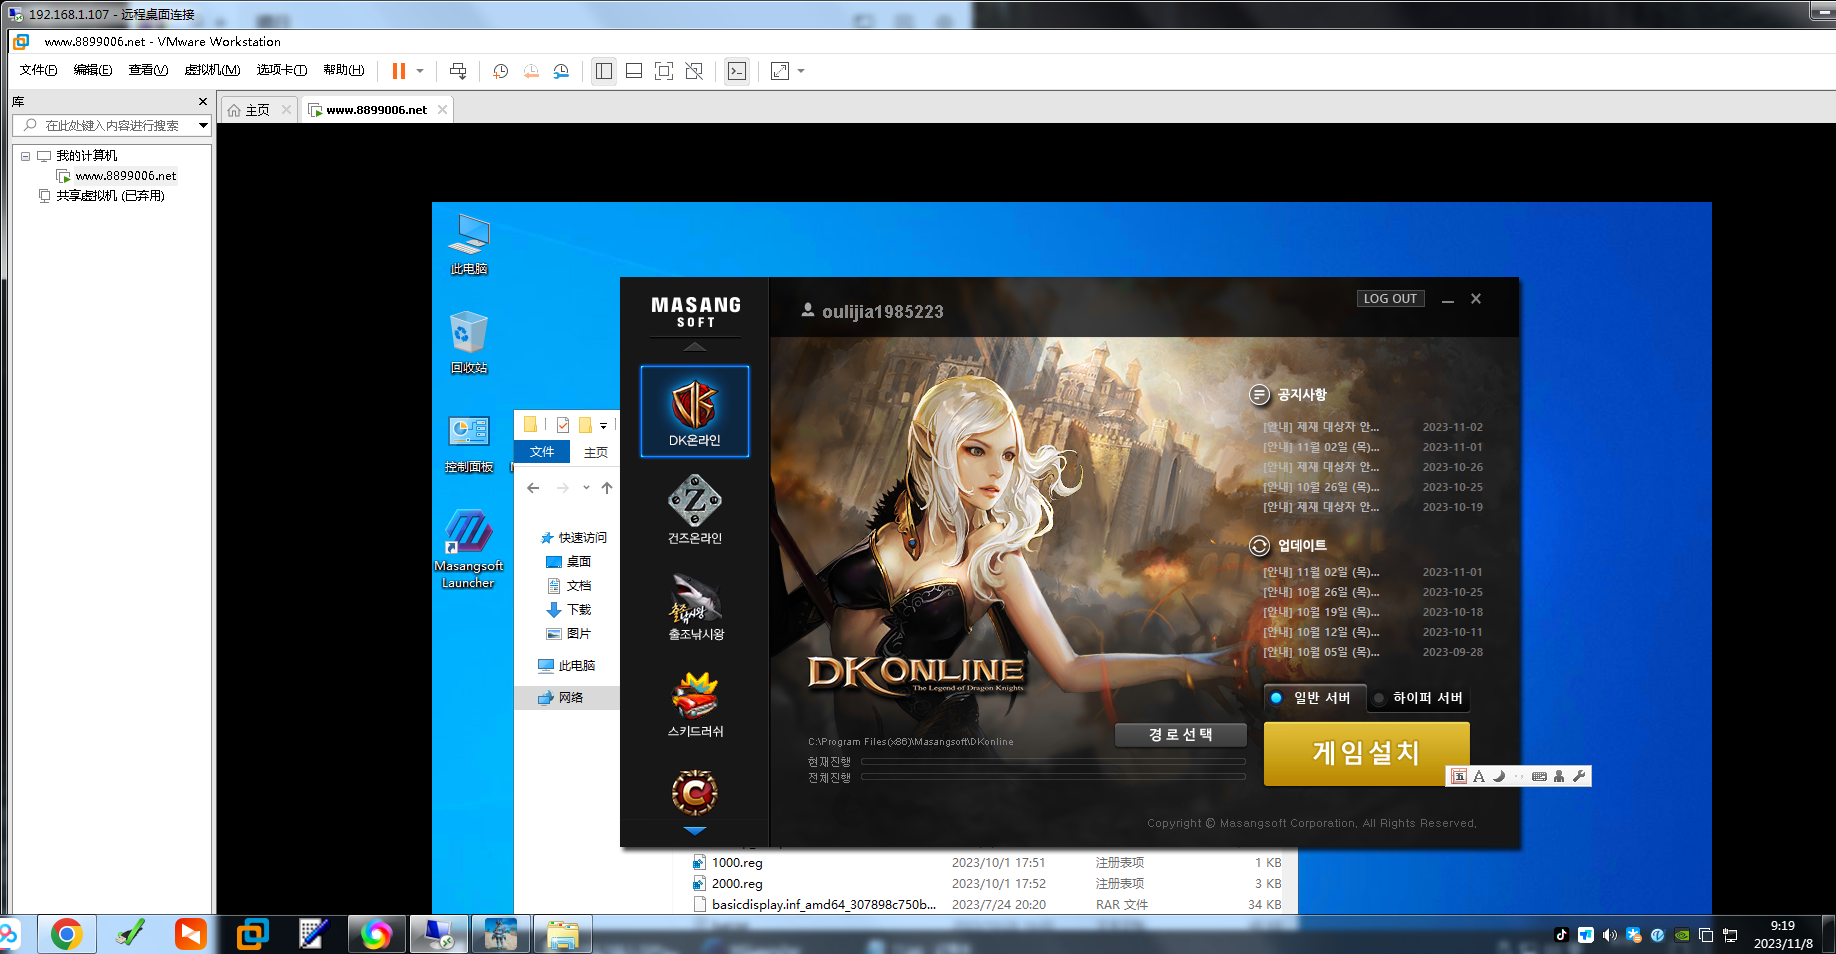Click the 경로선택 path select button

[1181, 735]
